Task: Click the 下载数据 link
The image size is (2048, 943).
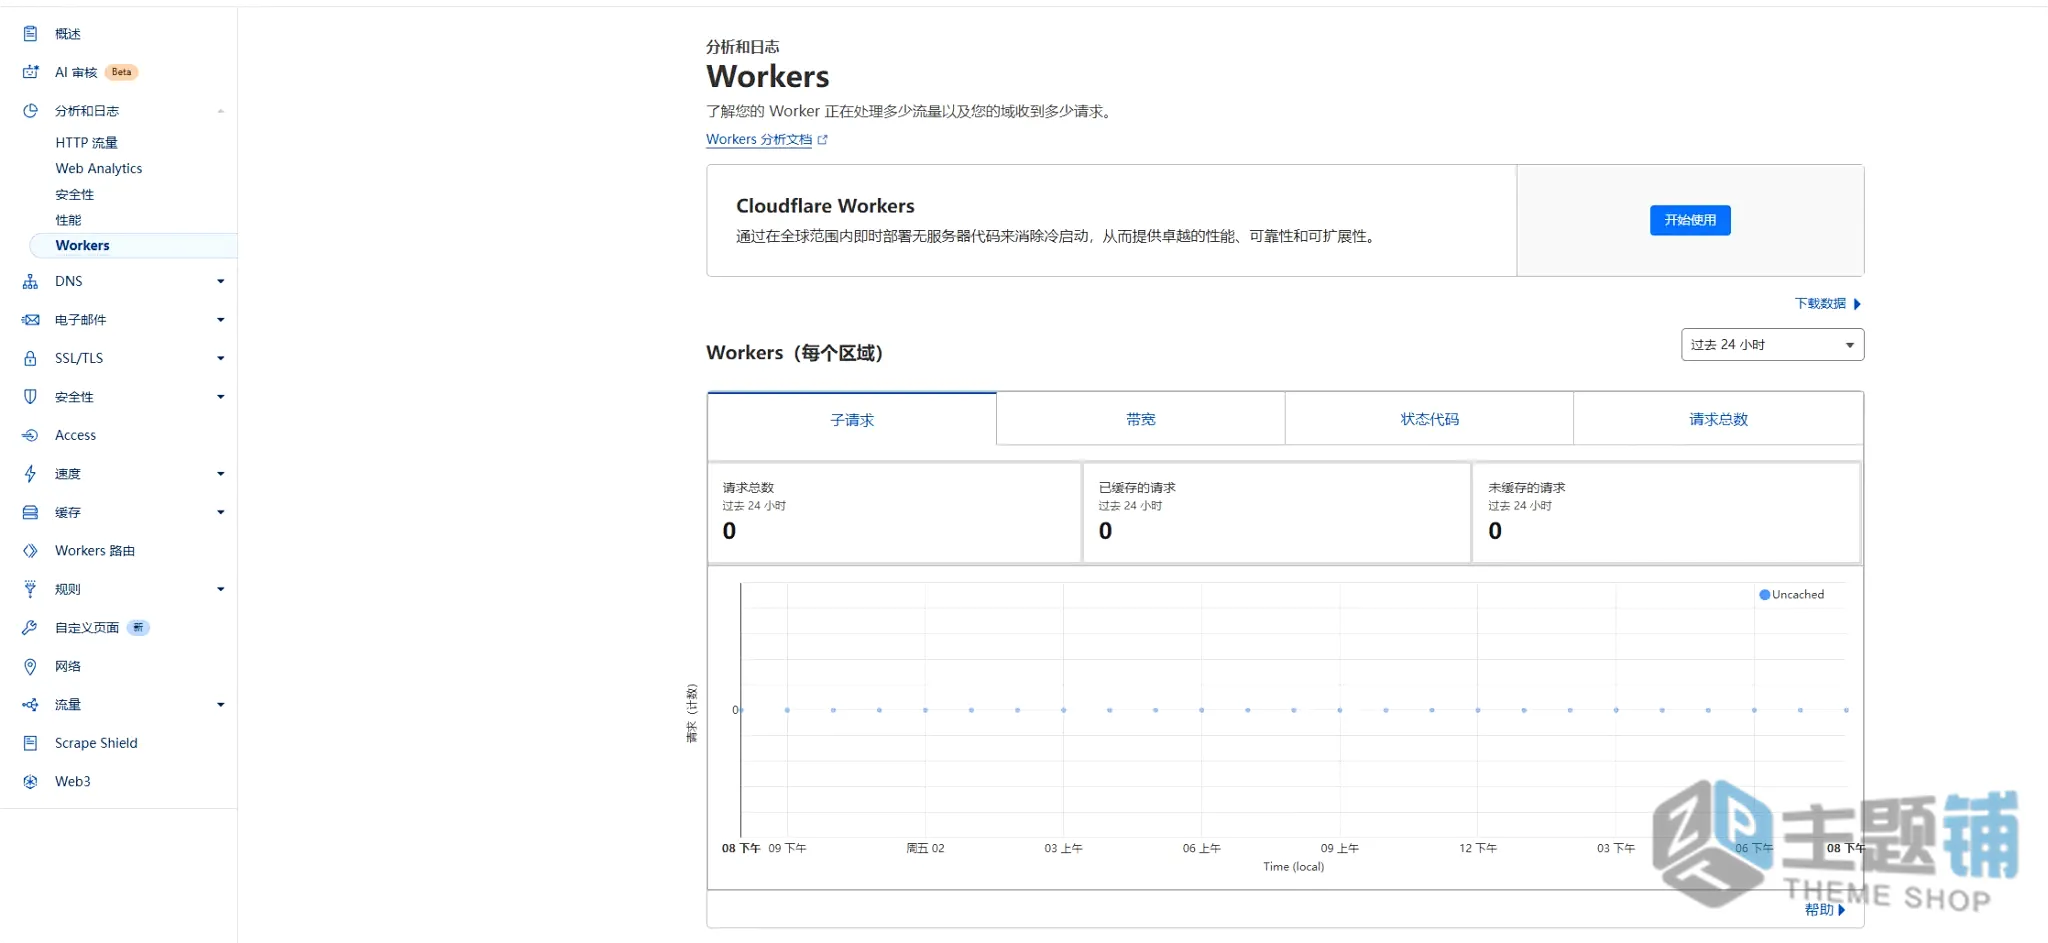Action: pos(1820,304)
